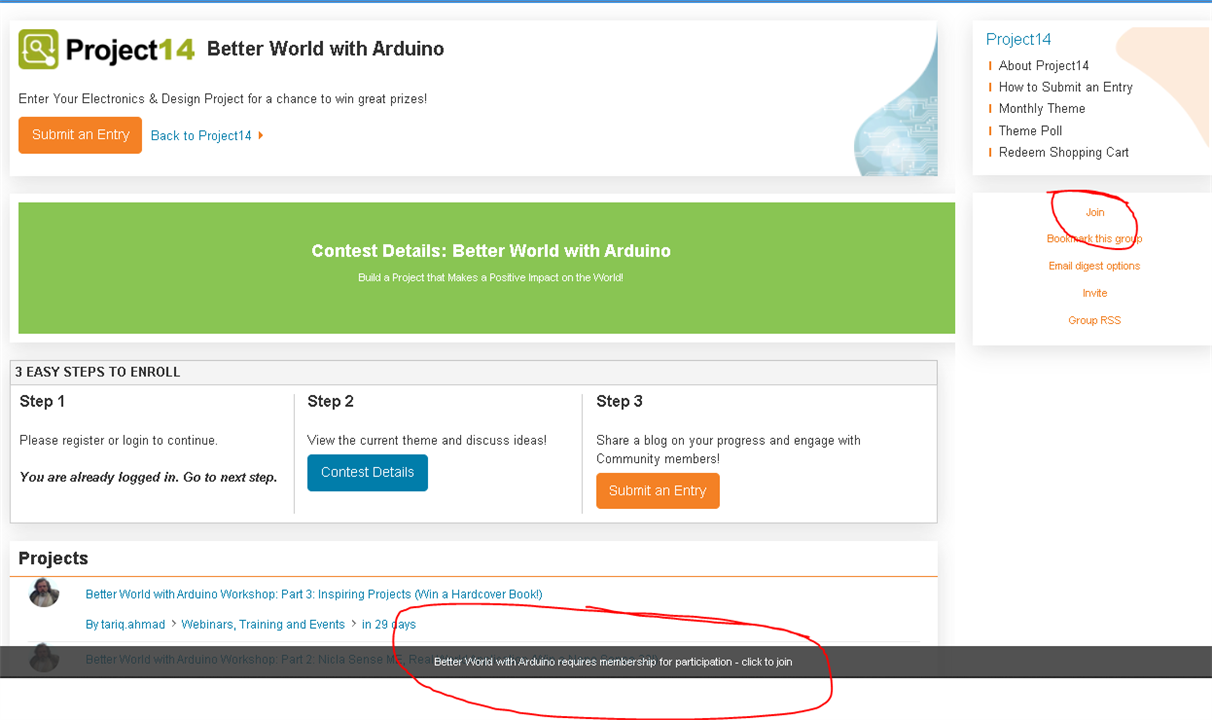
Task: Click Bookmark this group link
Action: pyautogui.click(x=1094, y=239)
